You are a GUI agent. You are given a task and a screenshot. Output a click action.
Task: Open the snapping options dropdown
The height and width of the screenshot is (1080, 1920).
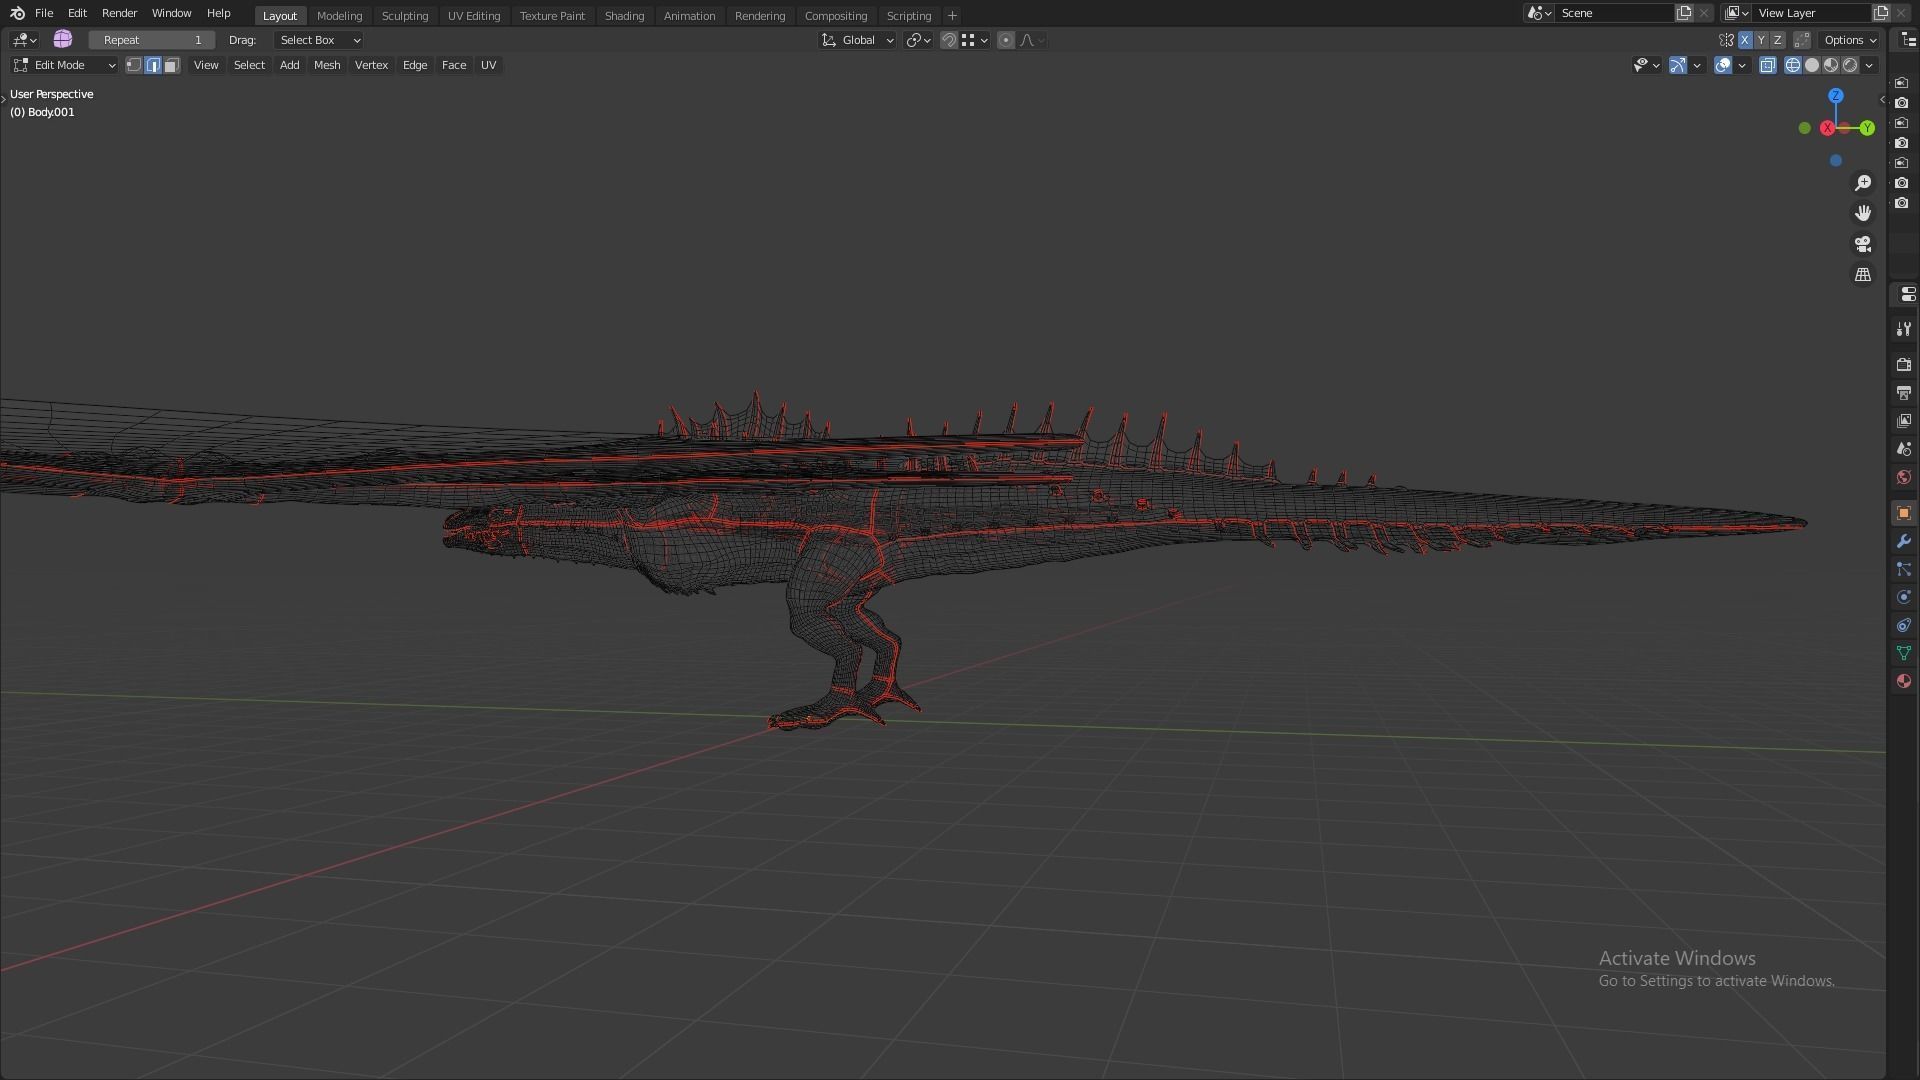975,40
